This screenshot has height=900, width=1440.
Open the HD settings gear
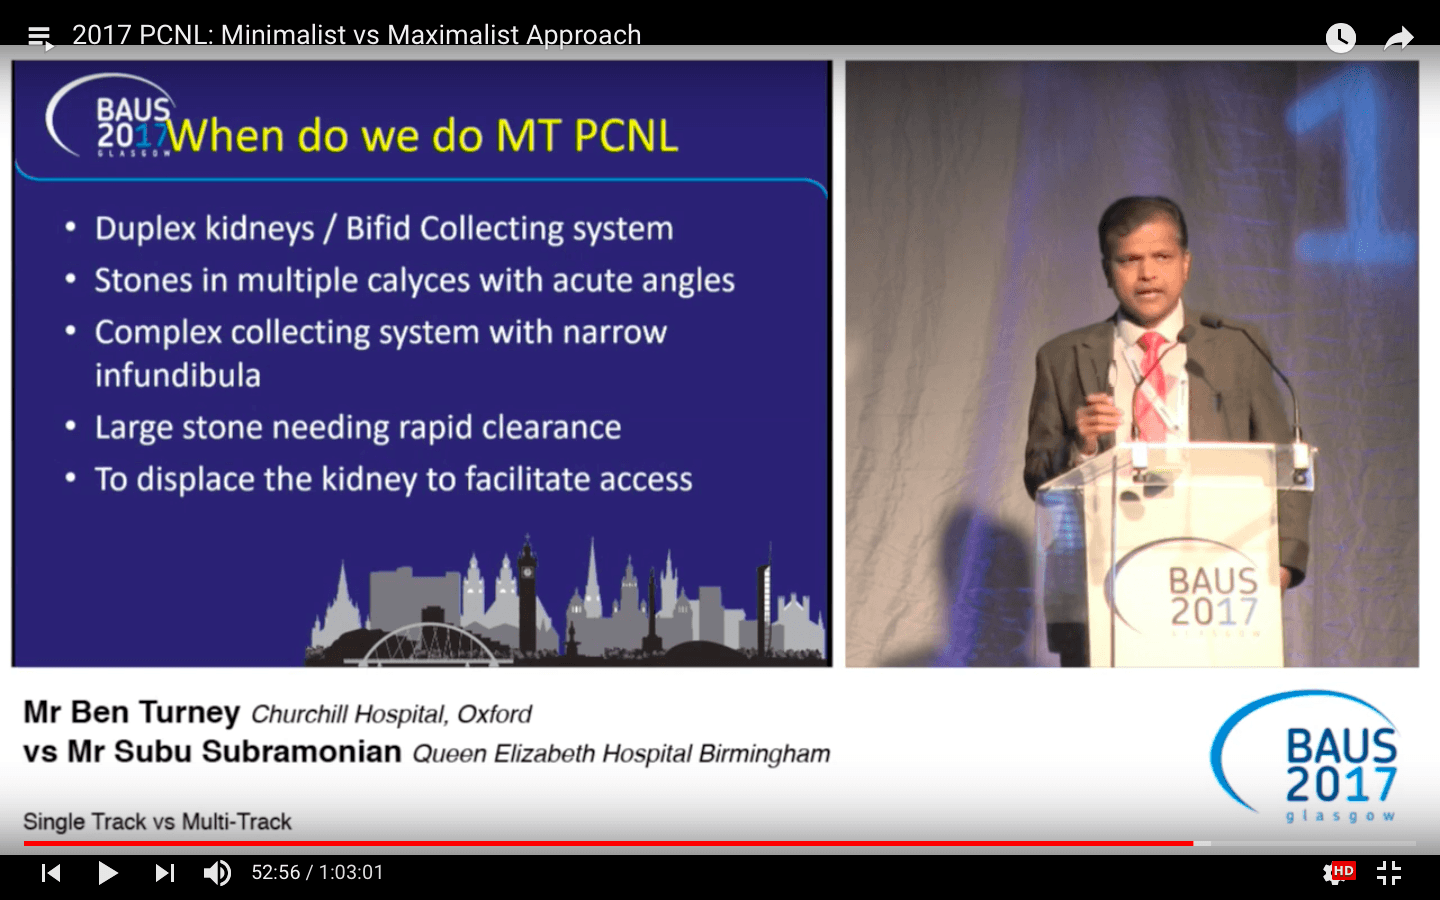tap(1338, 873)
